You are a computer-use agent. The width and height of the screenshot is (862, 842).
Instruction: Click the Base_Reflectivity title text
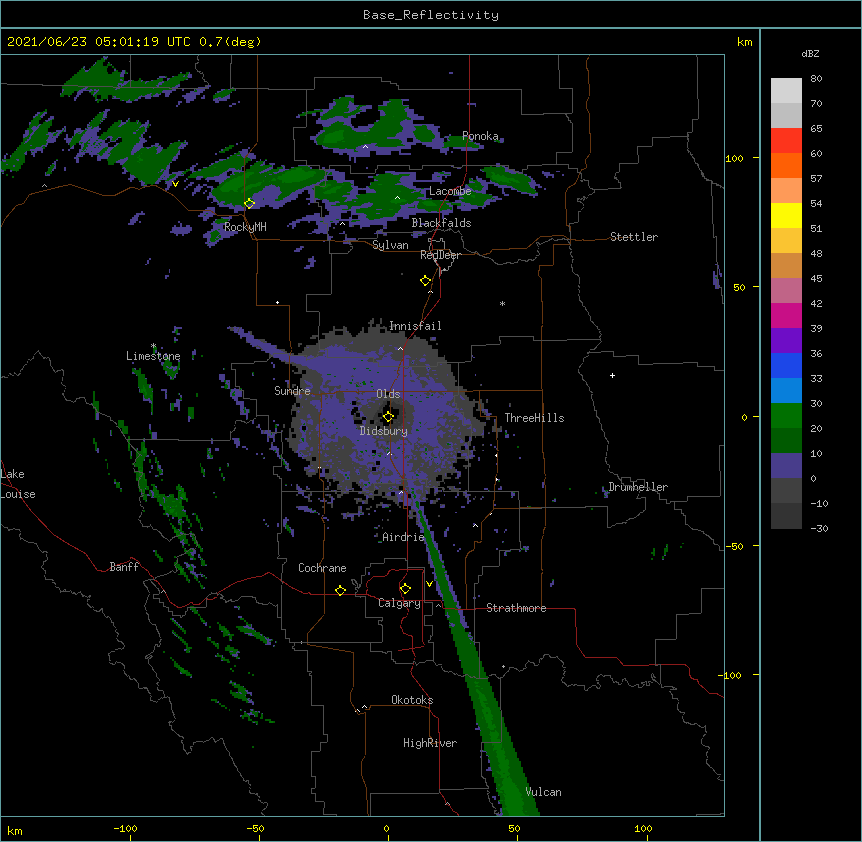[431, 15]
